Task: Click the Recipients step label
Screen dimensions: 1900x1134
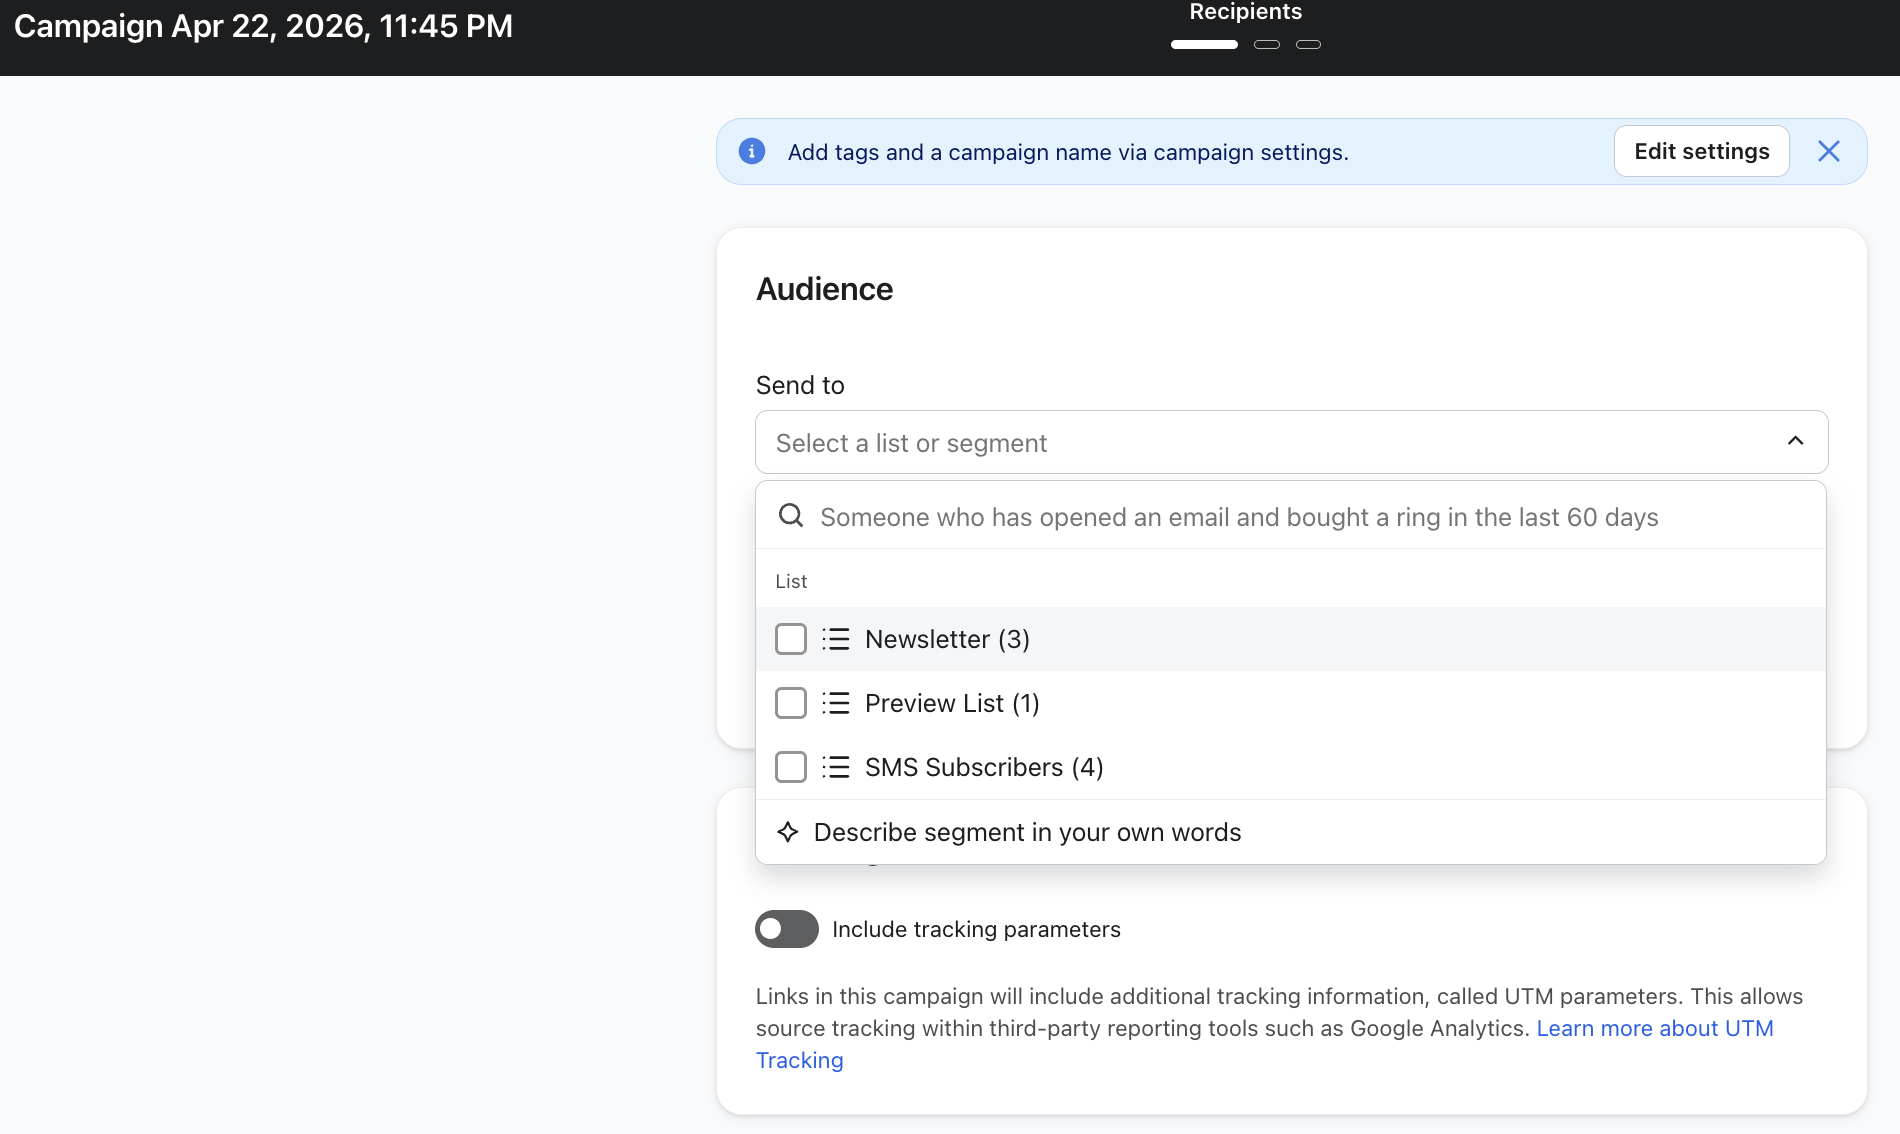Action: pyautogui.click(x=1245, y=12)
